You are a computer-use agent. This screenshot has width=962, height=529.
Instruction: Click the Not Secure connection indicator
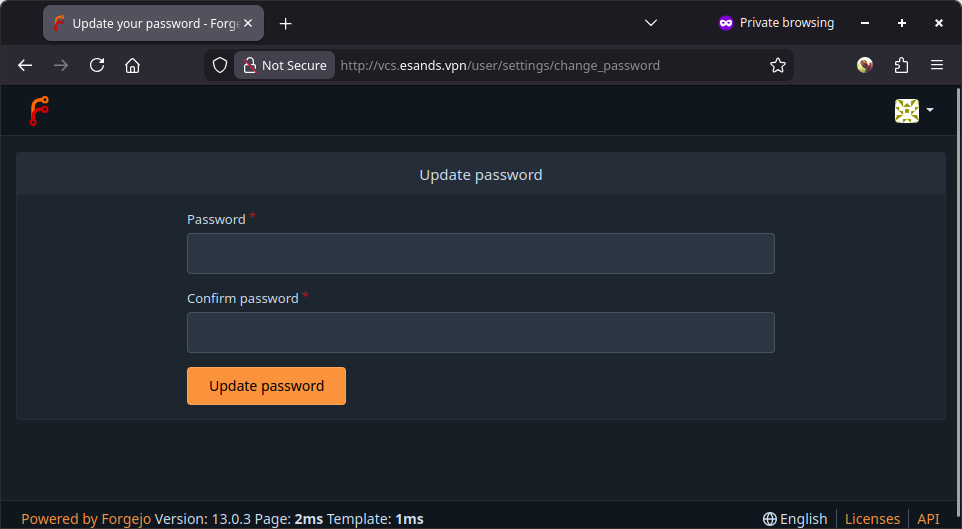pos(285,65)
